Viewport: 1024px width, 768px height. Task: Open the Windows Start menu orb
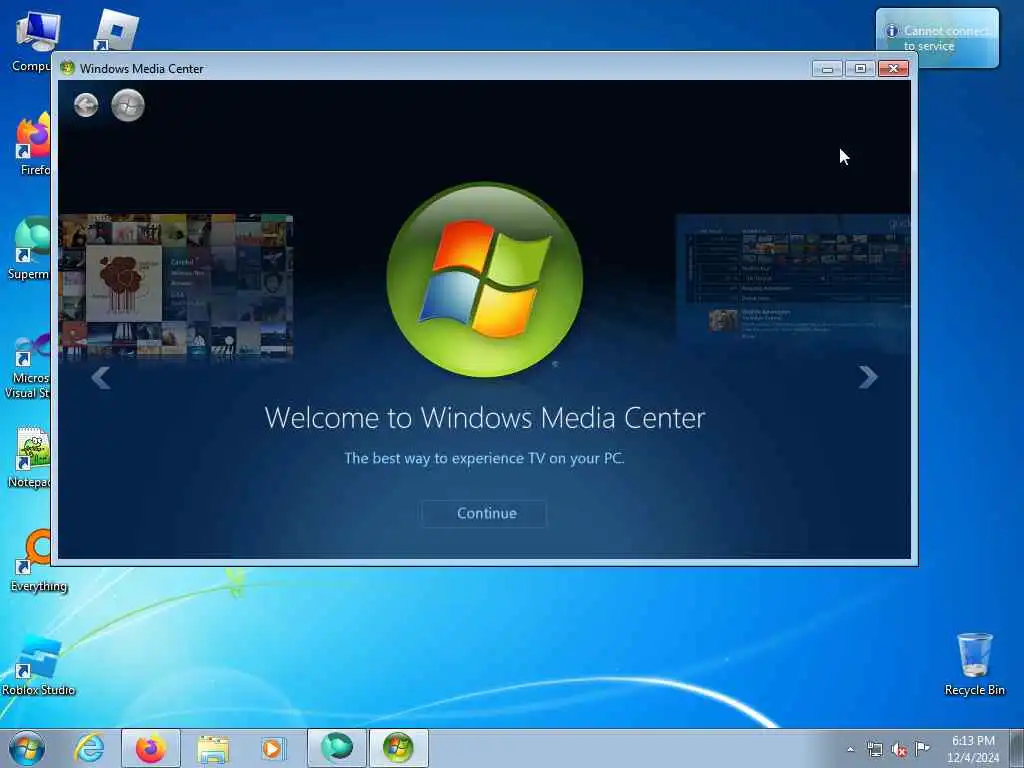pyautogui.click(x=27, y=748)
